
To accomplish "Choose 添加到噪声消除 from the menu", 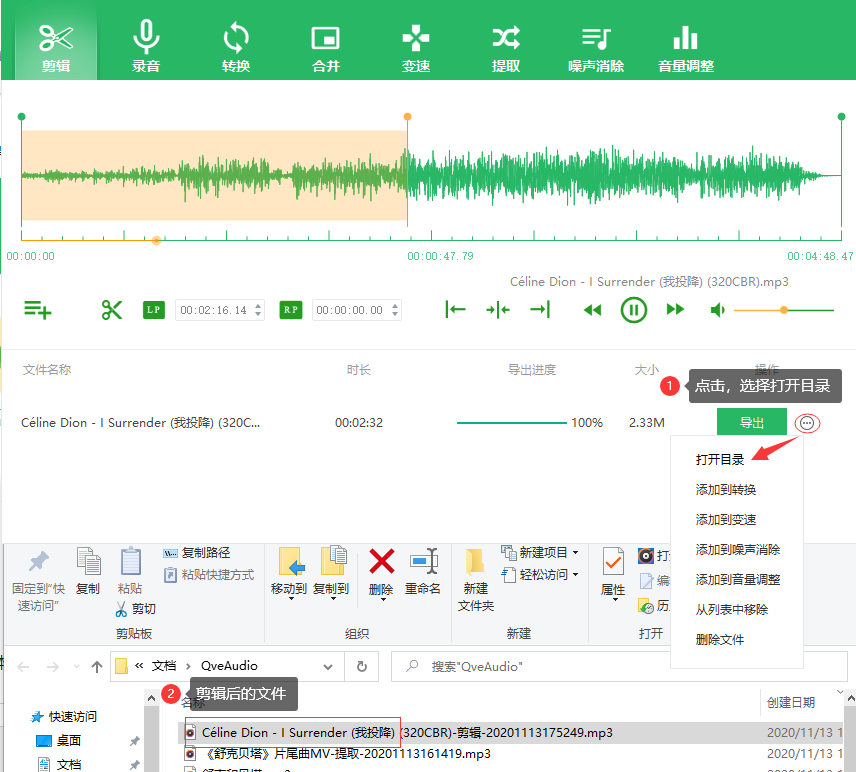I will pos(738,549).
